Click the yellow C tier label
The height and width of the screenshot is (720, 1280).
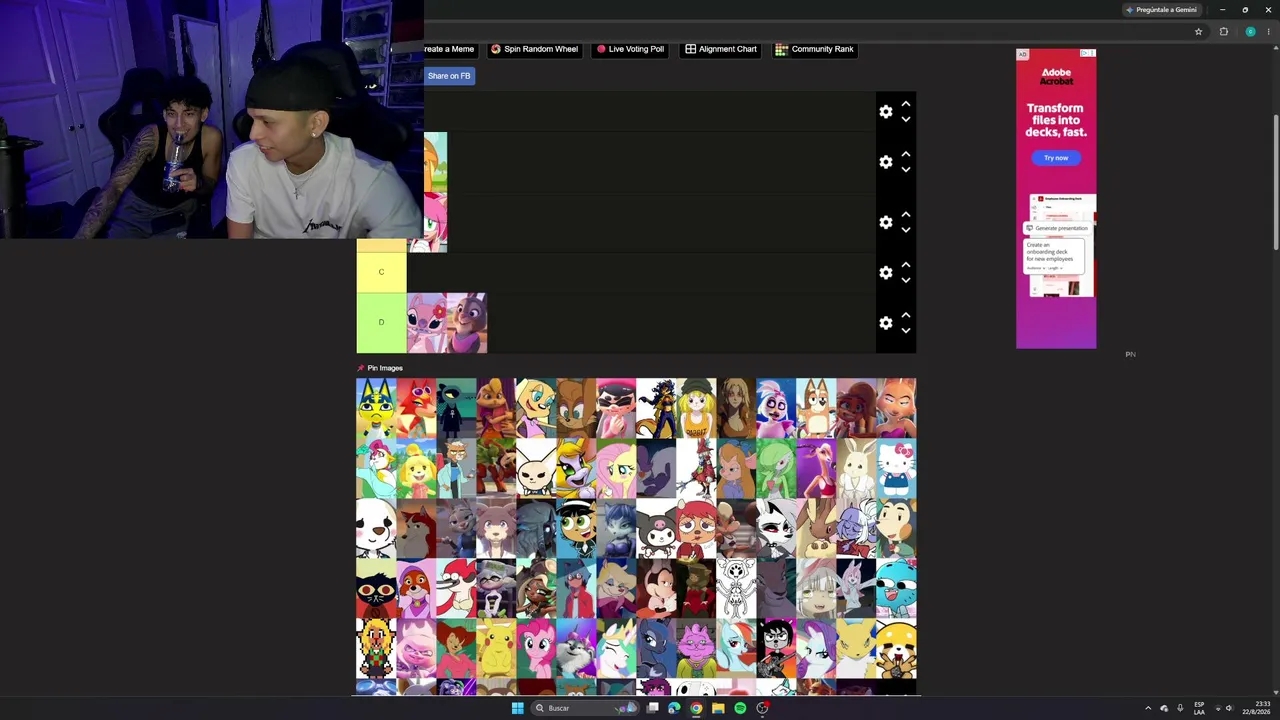click(381, 272)
